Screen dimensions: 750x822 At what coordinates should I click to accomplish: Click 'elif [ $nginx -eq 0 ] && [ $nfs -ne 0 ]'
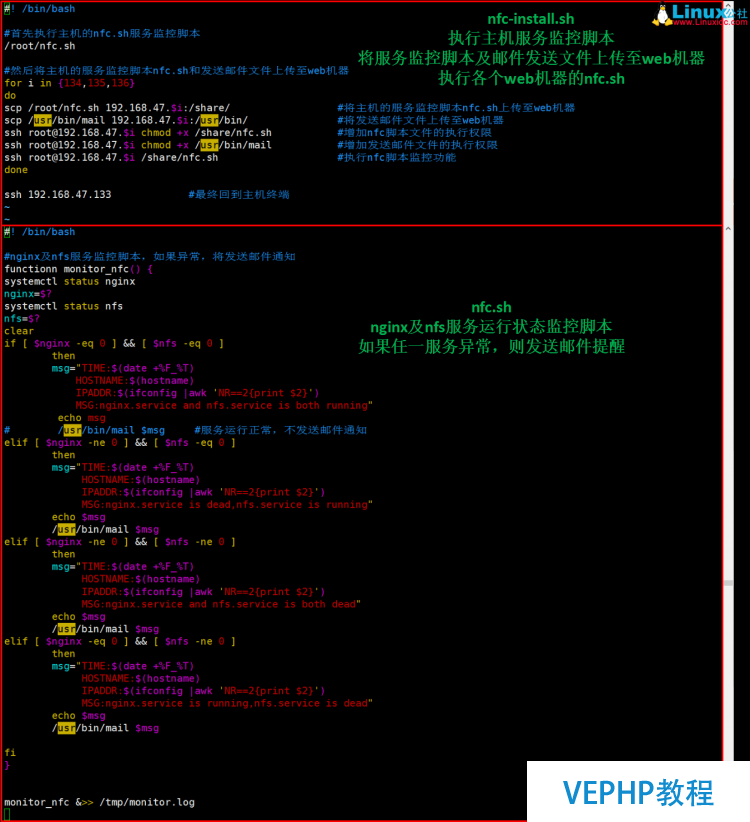[120, 642]
